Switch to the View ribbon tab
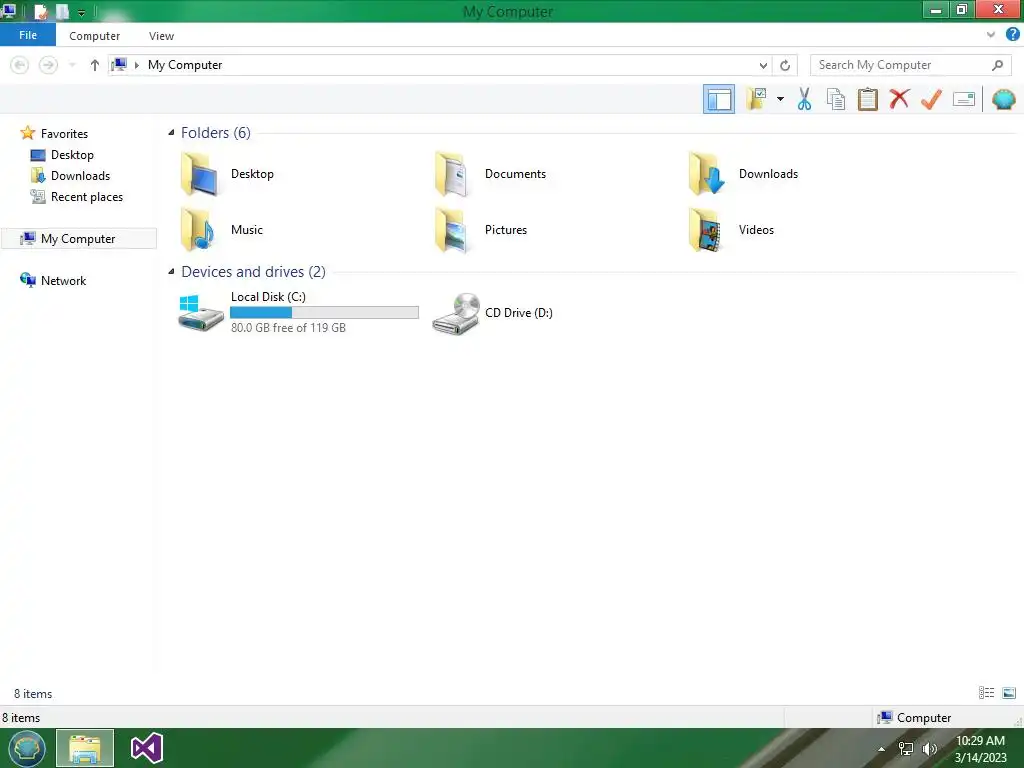Screen dimensions: 1024x768 [161, 36]
